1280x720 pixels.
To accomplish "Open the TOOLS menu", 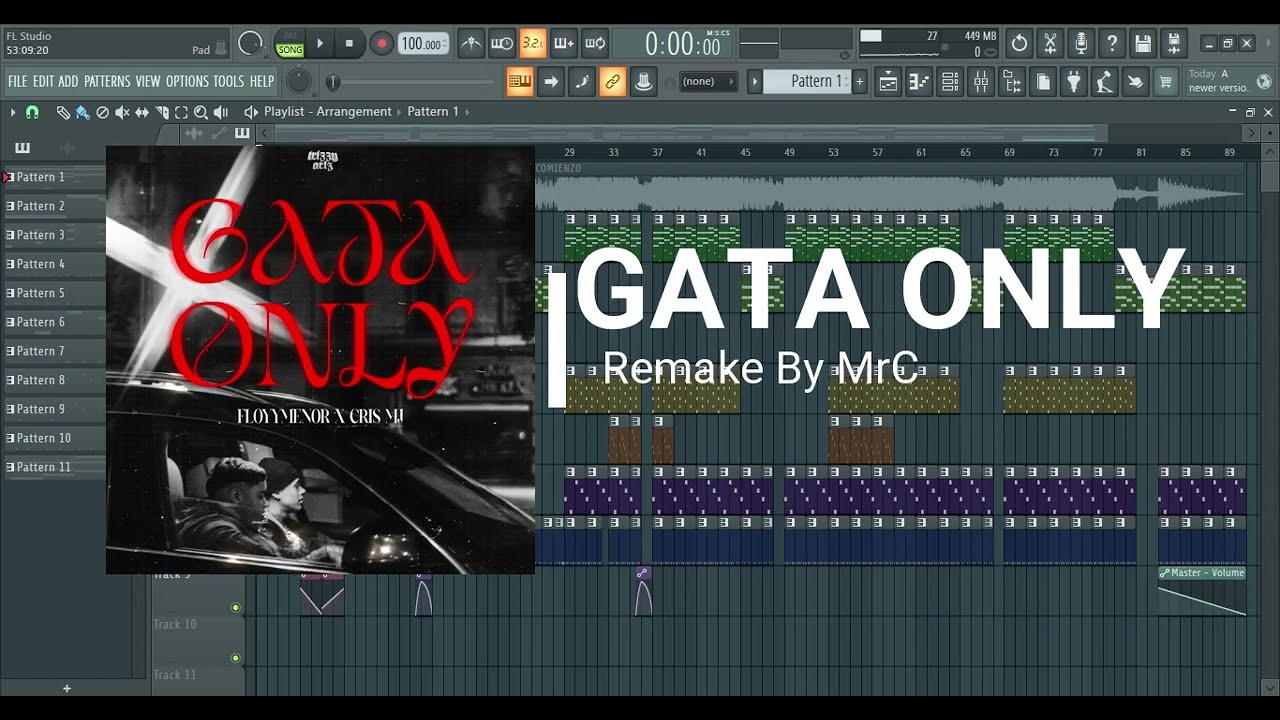I will coord(229,82).
